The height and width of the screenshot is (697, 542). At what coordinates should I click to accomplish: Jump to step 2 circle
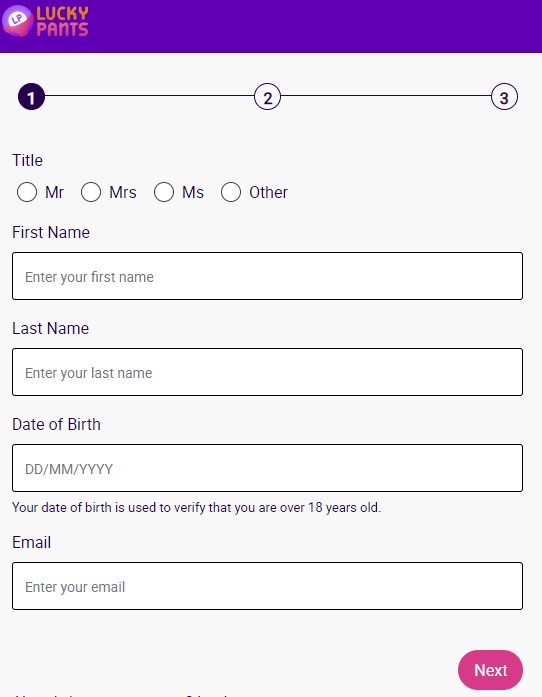coord(267,97)
